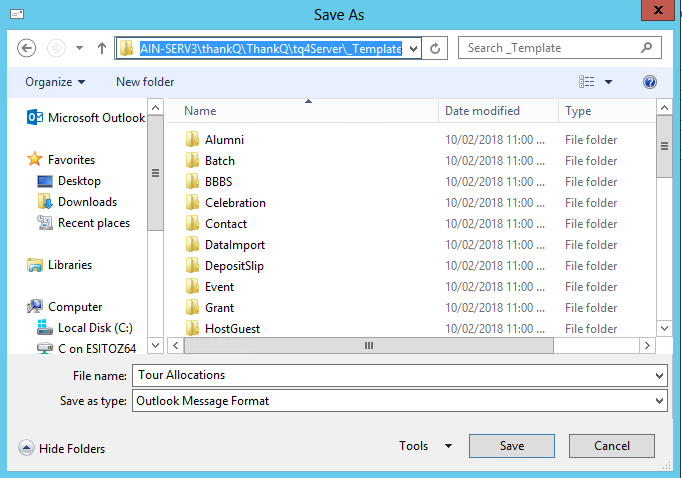The image size is (682, 478).
Task: Open the Help question mark icon
Action: tap(650, 82)
